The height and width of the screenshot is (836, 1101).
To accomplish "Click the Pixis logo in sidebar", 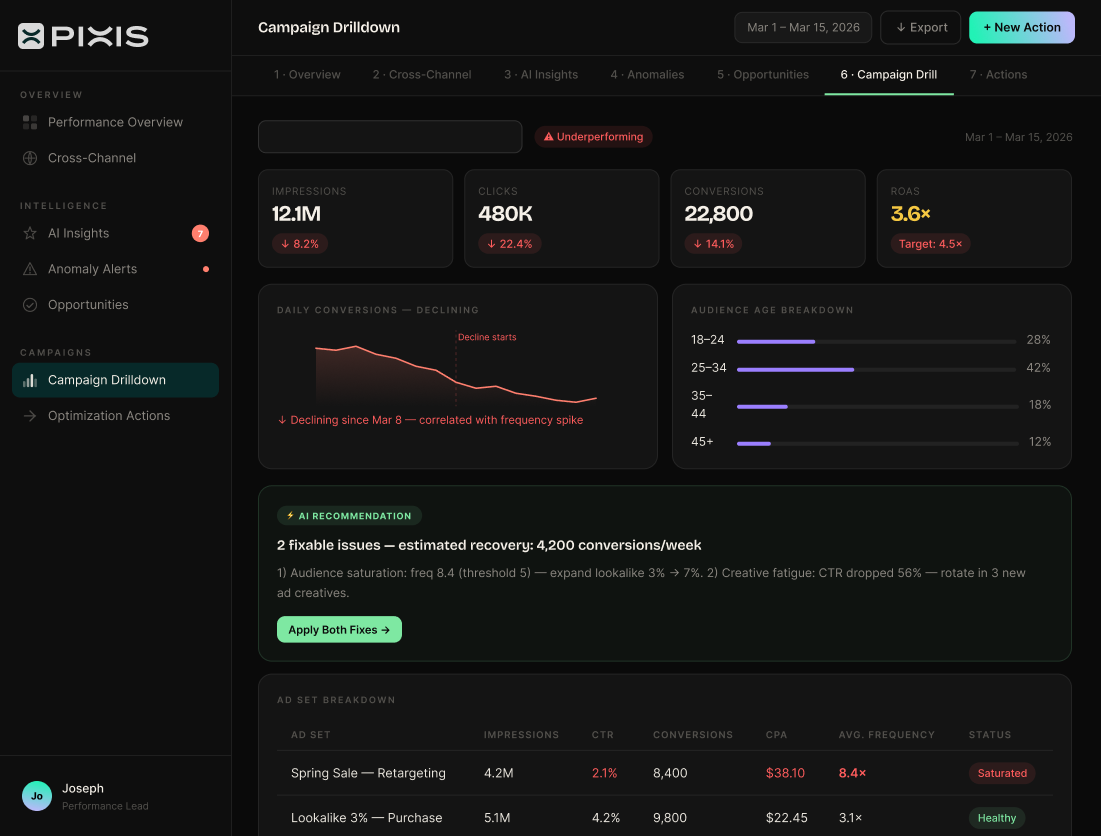I will click(x=83, y=37).
